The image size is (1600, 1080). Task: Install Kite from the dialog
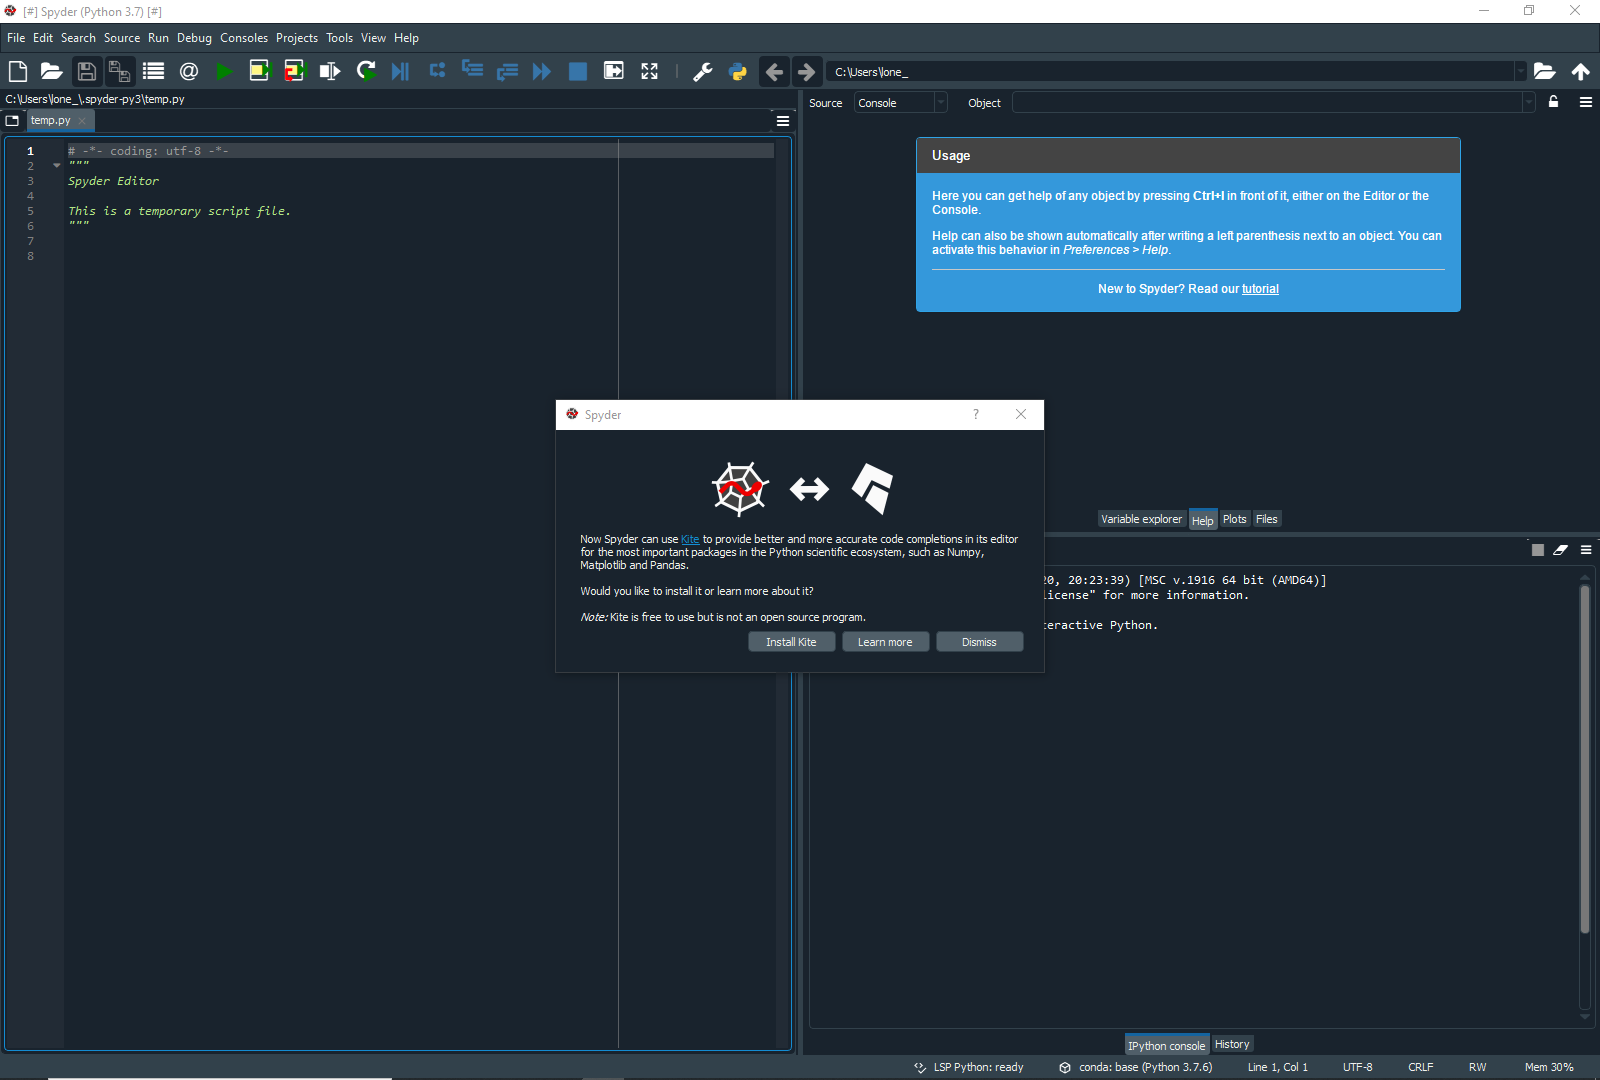[791, 641]
